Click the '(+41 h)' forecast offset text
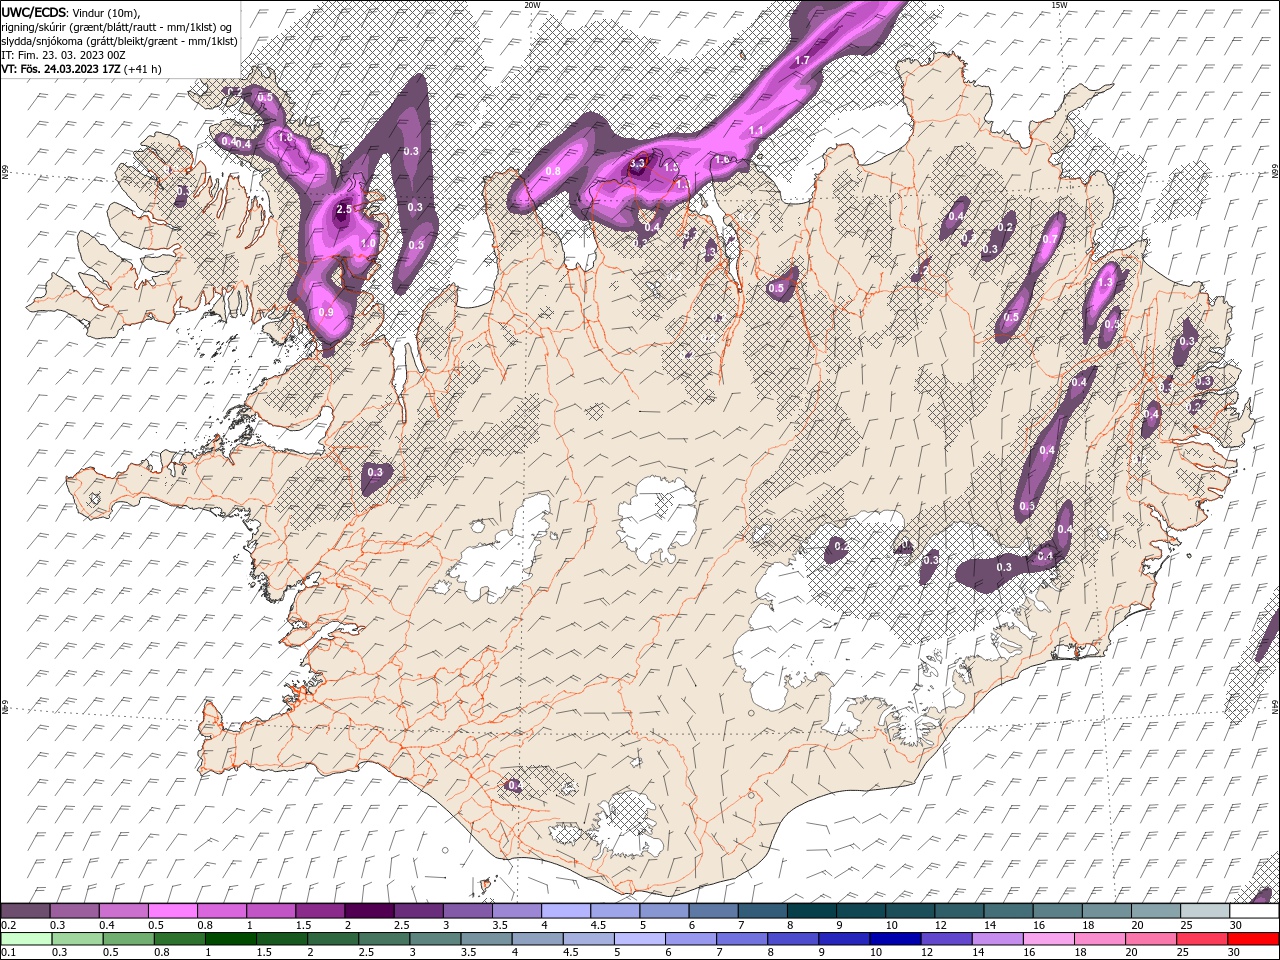The image size is (1280, 960). click(143, 69)
